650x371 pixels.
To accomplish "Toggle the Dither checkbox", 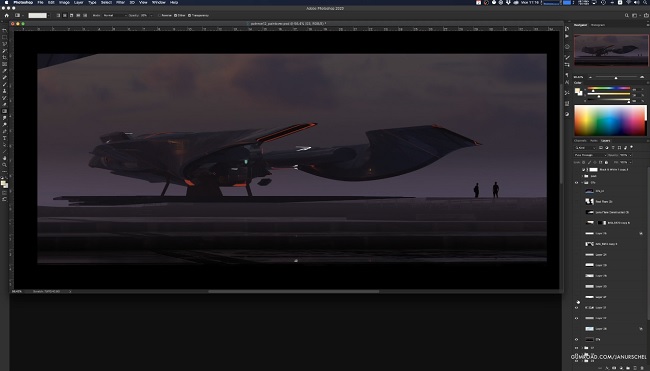I will (x=175, y=15).
